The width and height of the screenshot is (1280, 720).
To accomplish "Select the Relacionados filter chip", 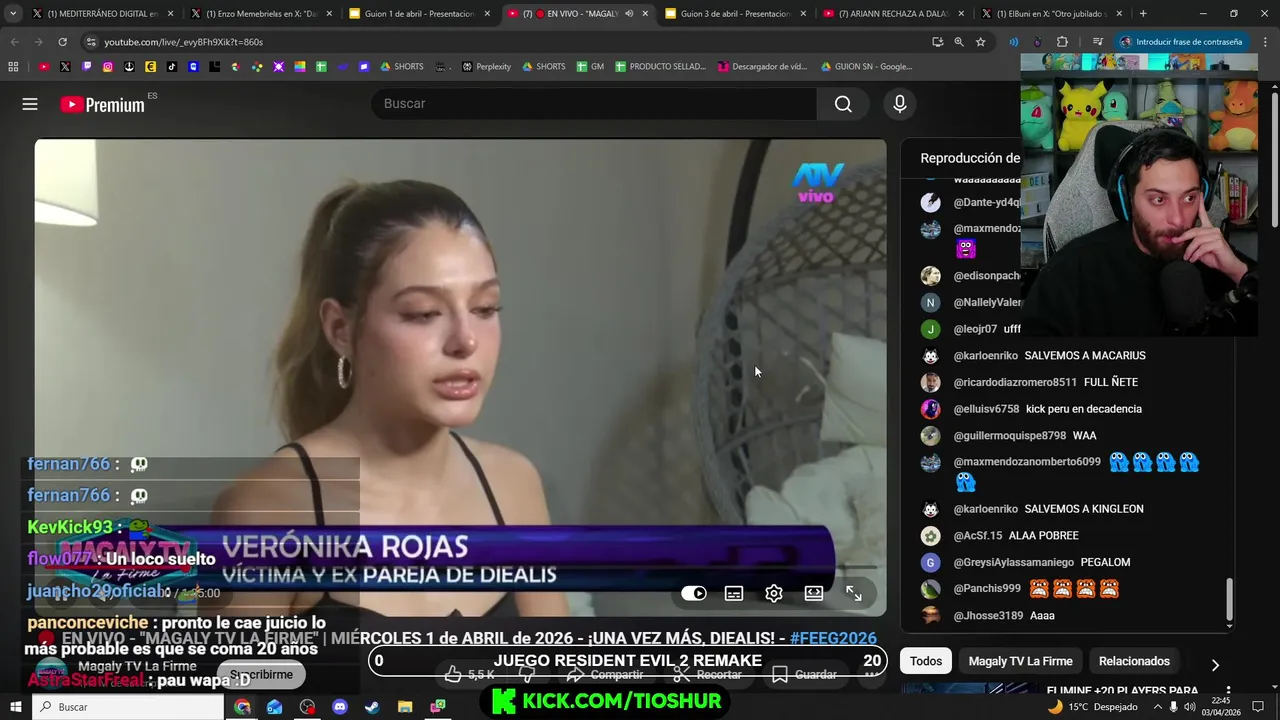I will [x=1134, y=661].
